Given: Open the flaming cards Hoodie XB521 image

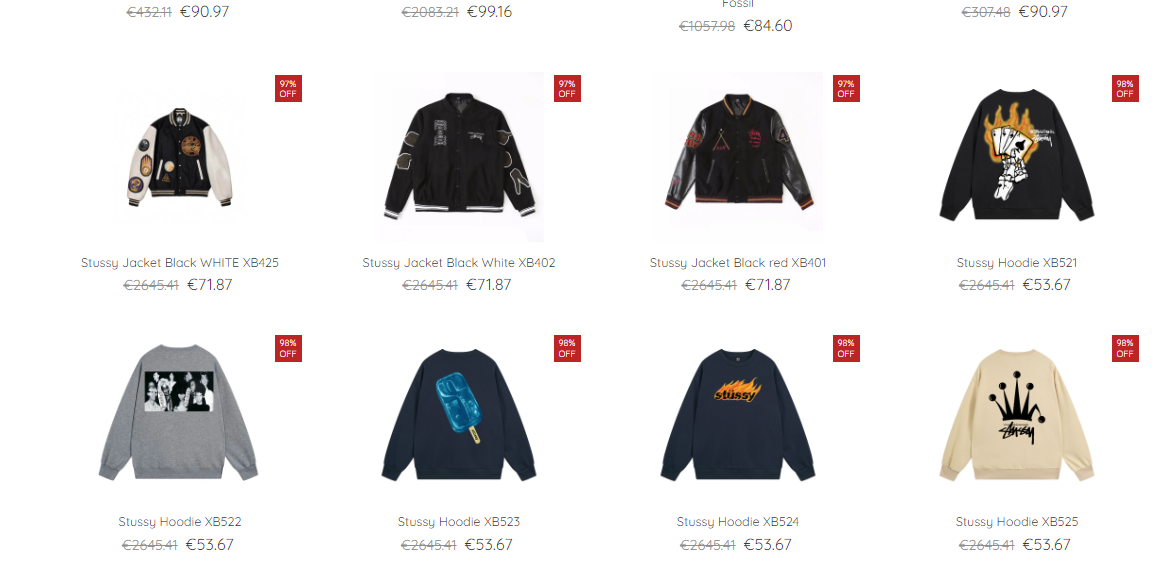Looking at the screenshot, I should pos(1017,157).
